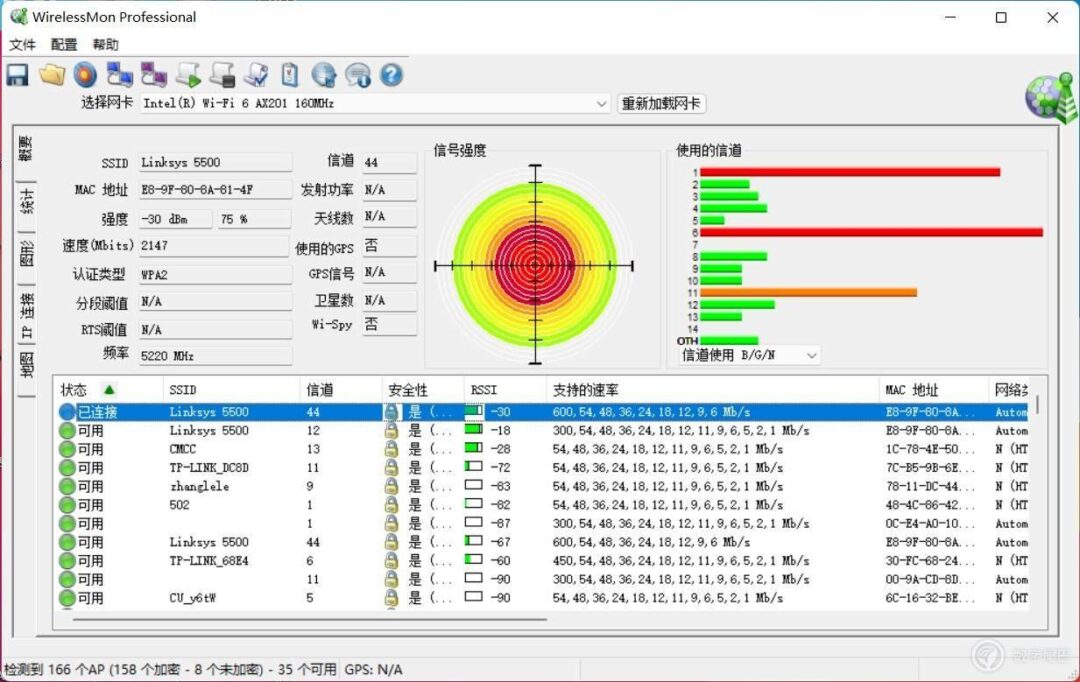Open the 帮助 menu
Image resolution: width=1080 pixels, height=682 pixels.
(105, 45)
